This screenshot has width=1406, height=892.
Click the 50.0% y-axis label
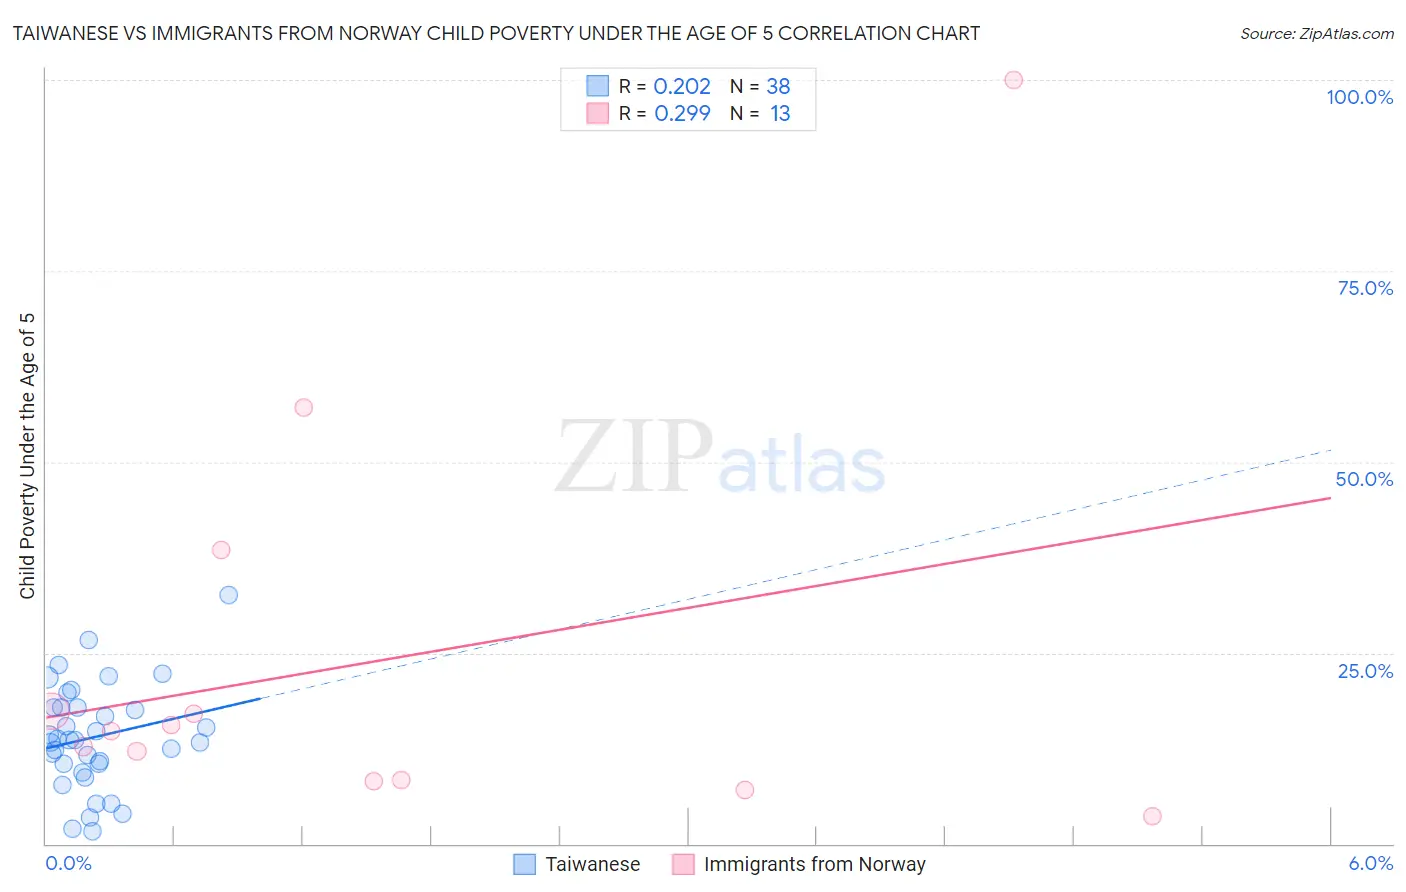coord(1364,479)
